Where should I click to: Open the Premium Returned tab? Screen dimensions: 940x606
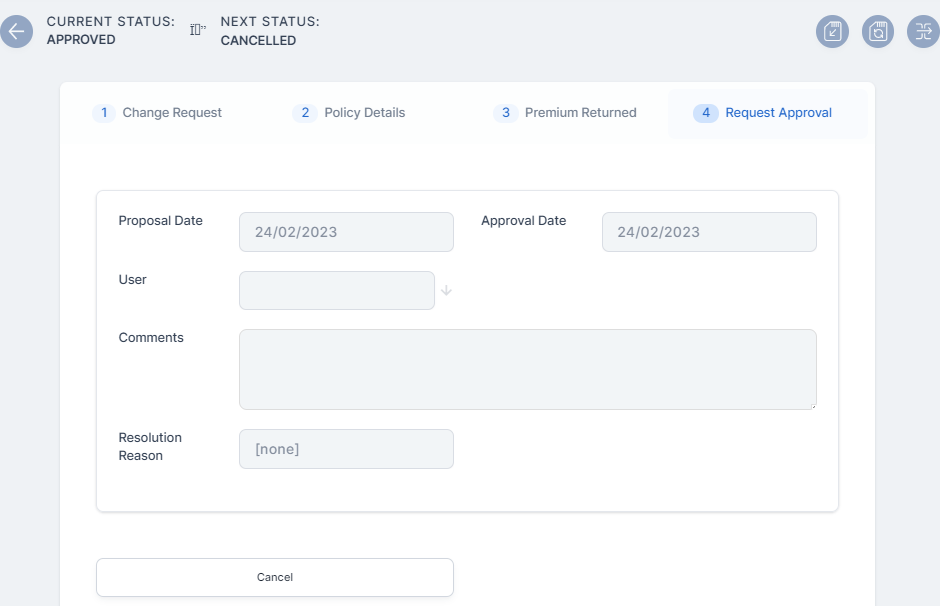tap(580, 113)
